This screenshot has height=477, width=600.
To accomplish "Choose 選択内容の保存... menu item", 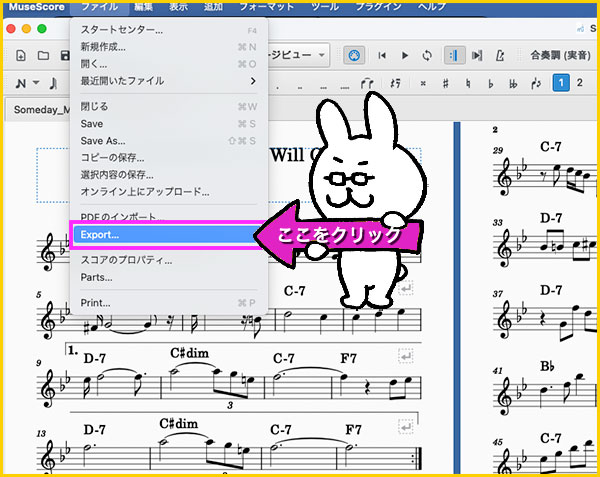I will tap(169, 175).
